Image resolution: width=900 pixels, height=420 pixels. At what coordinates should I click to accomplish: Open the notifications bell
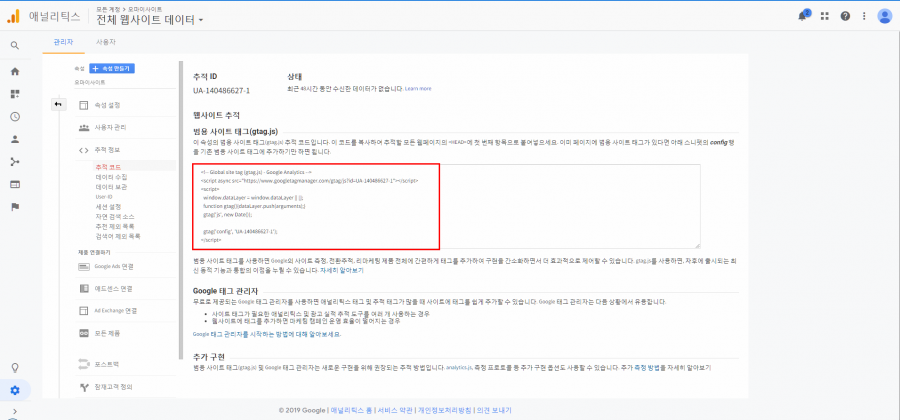point(804,16)
